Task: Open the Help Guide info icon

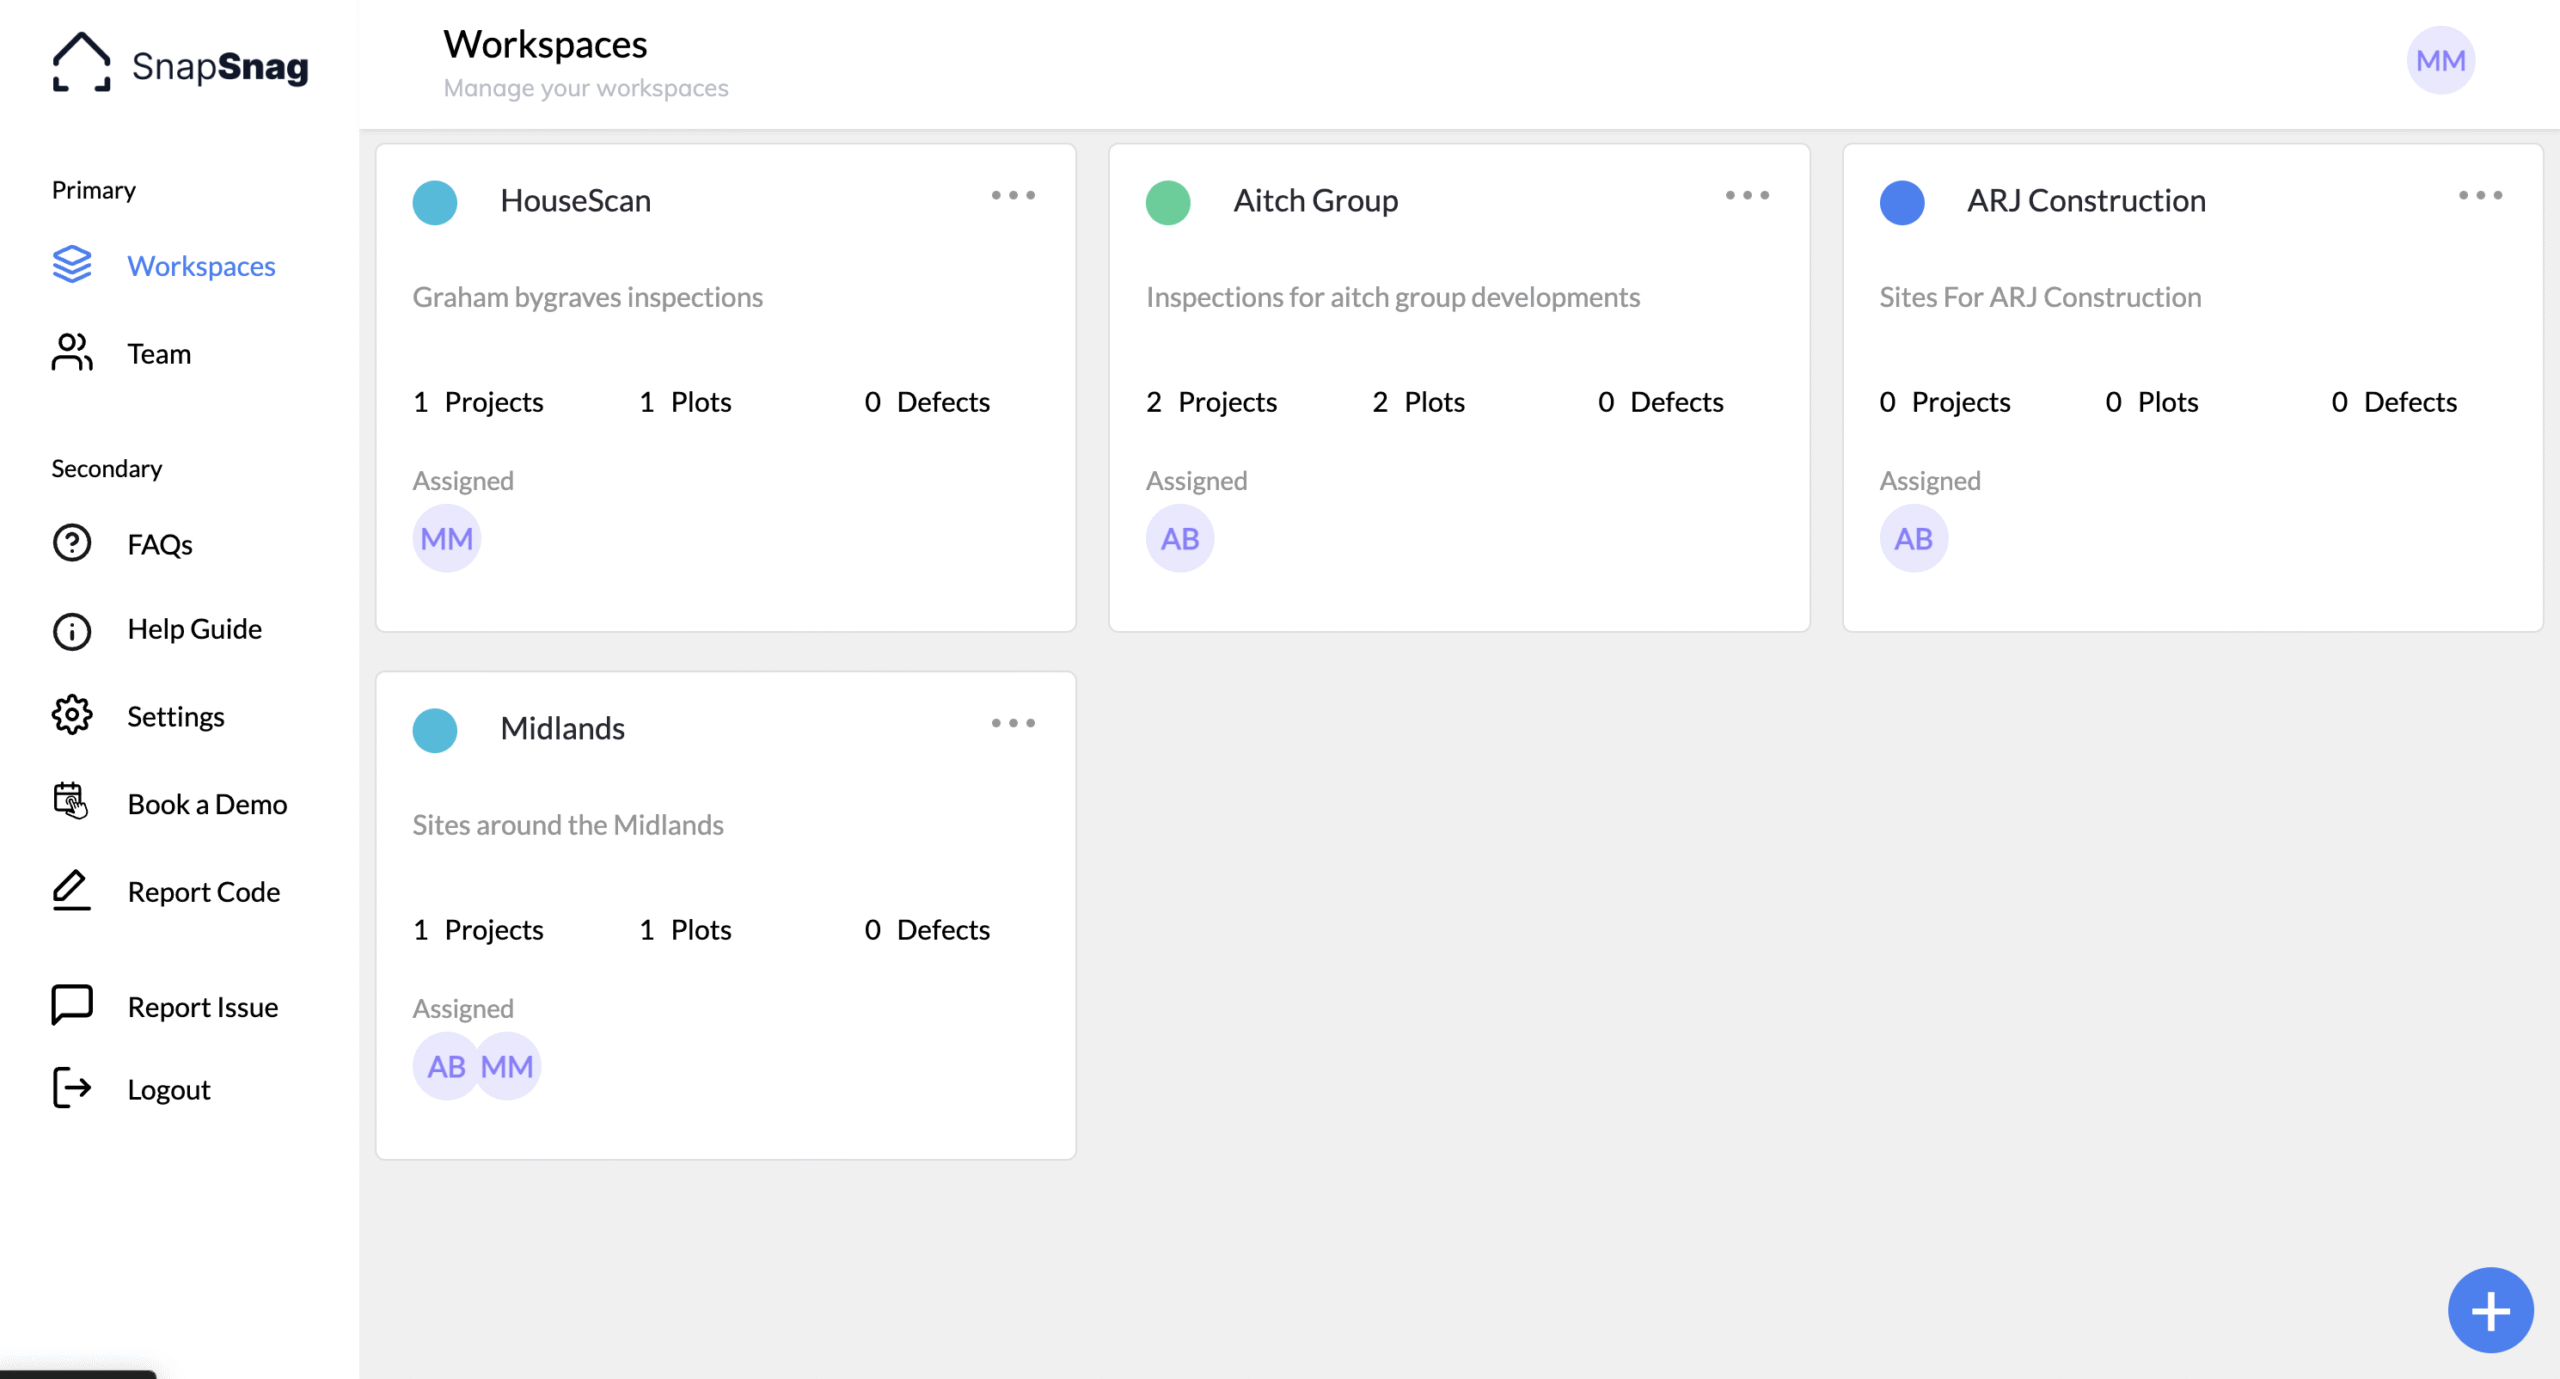Action: pyautogui.click(x=71, y=630)
